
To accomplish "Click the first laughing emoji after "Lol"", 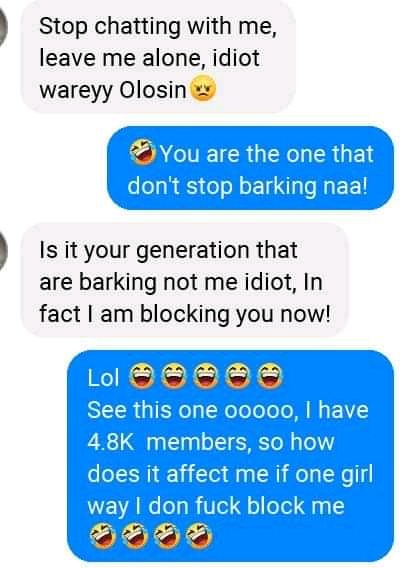I will [x=142, y=377].
